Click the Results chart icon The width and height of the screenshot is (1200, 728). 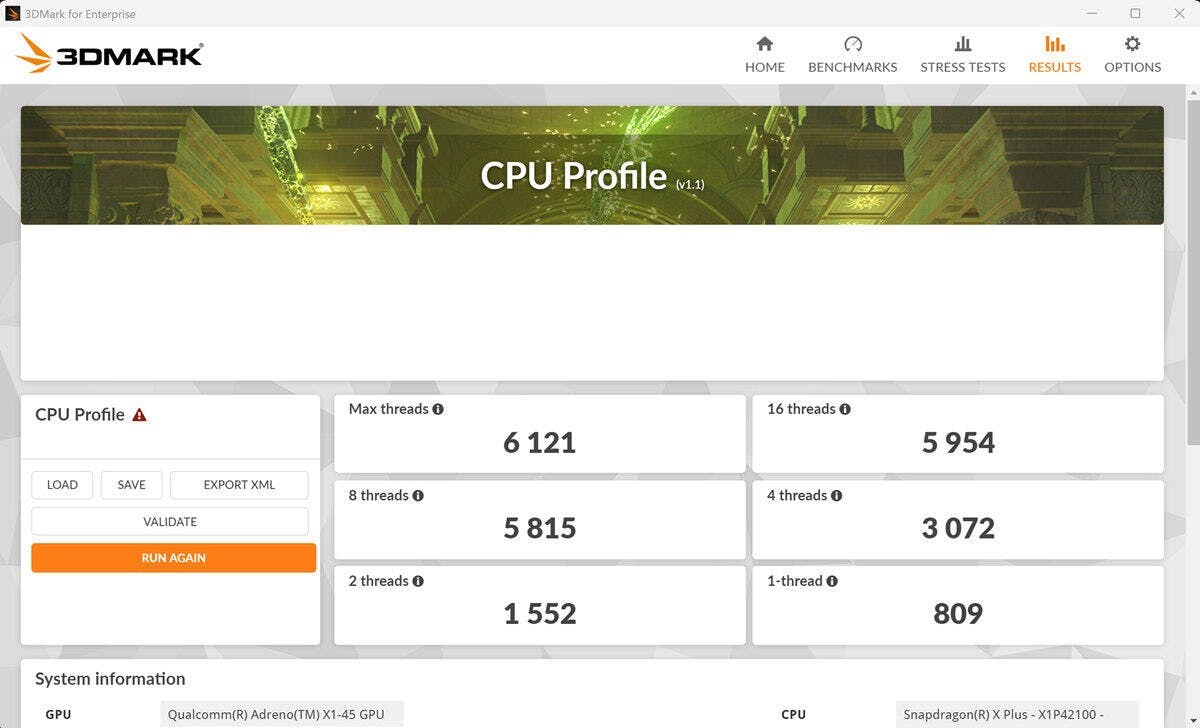(x=1055, y=44)
